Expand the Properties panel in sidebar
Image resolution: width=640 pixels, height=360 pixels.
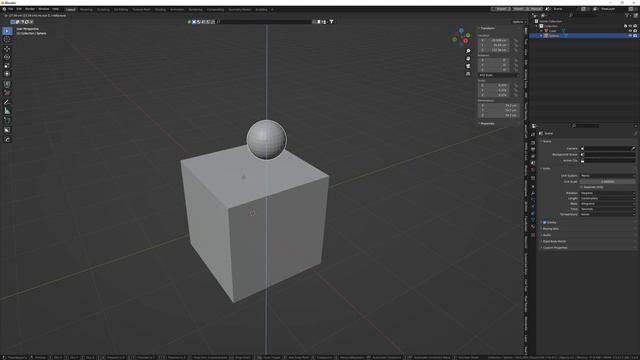[x=486, y=123]
